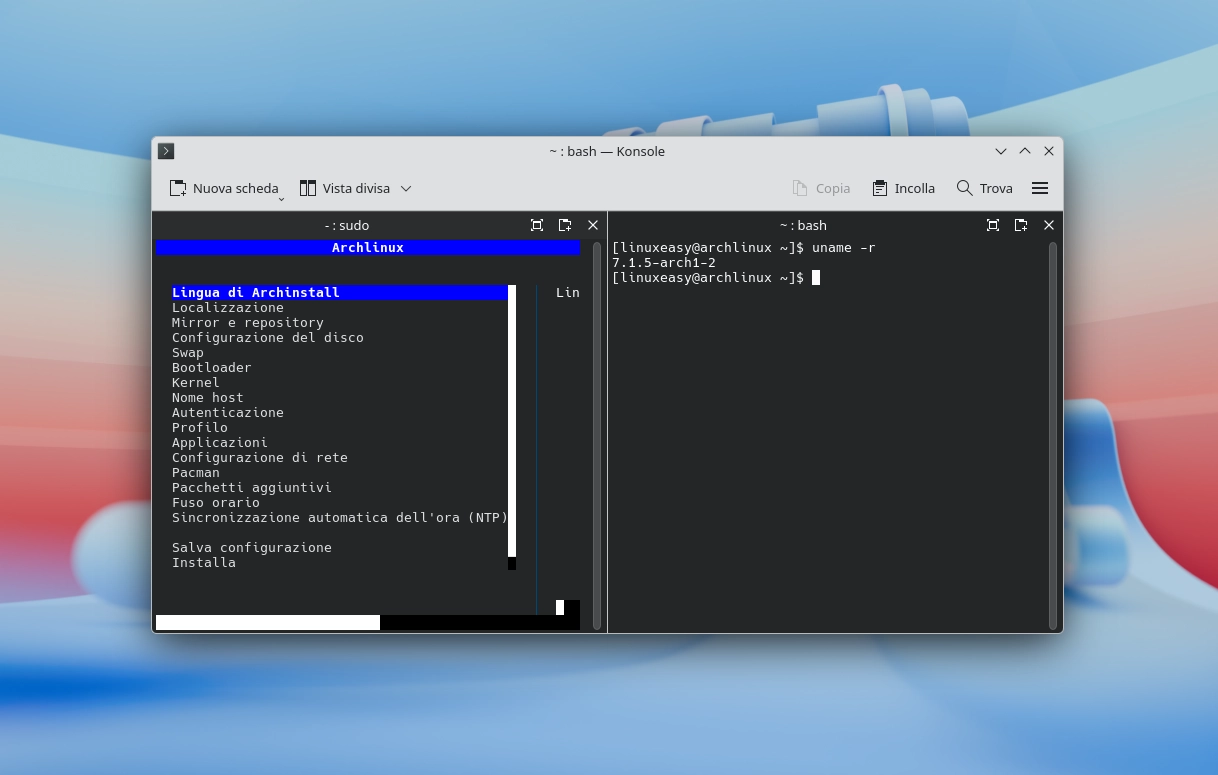Image resolution: width=1218 pixels, height=775 pixels.
Task: Click the Vista divisa split view button
Action: pyautogui.click(x=345, y=188)
